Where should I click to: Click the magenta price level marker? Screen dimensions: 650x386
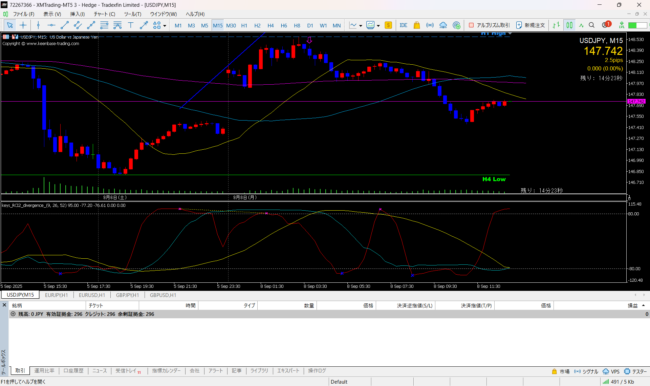636,102
